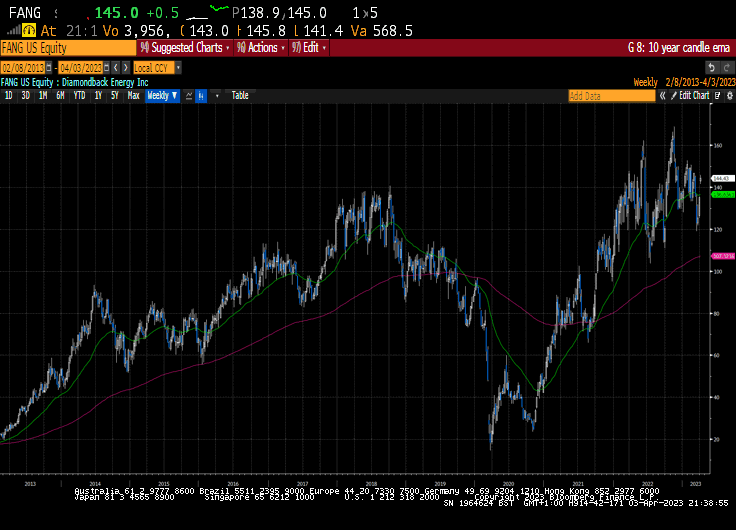Viewport: 736px width, 530px height.
Task: Switch to line chart style icon
Action: click(x=189, y=96)
